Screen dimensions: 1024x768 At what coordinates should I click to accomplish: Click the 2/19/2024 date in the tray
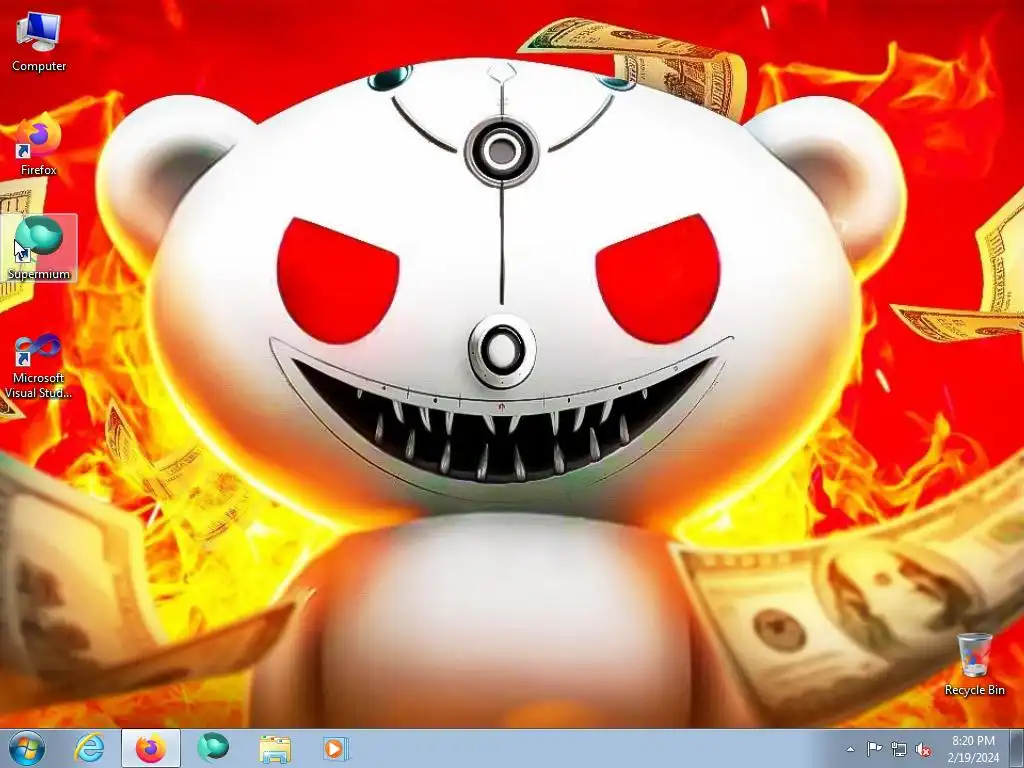[973, 758]
